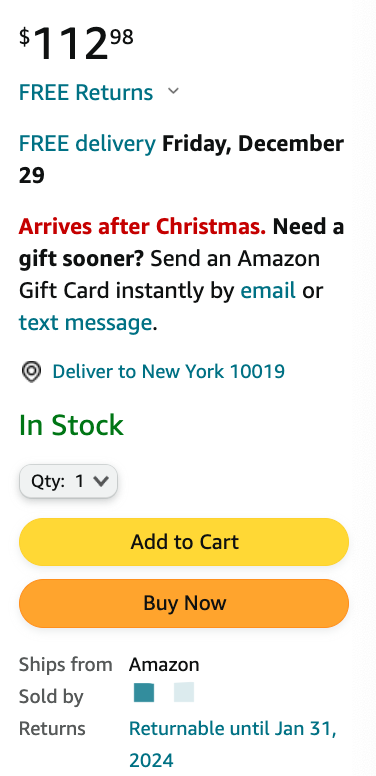Image resolution: width=376 pixels, height=776 pixels.
Task: Open the Qty quantity dropdown
Action: pyautogui.click(x=68, y=481)
